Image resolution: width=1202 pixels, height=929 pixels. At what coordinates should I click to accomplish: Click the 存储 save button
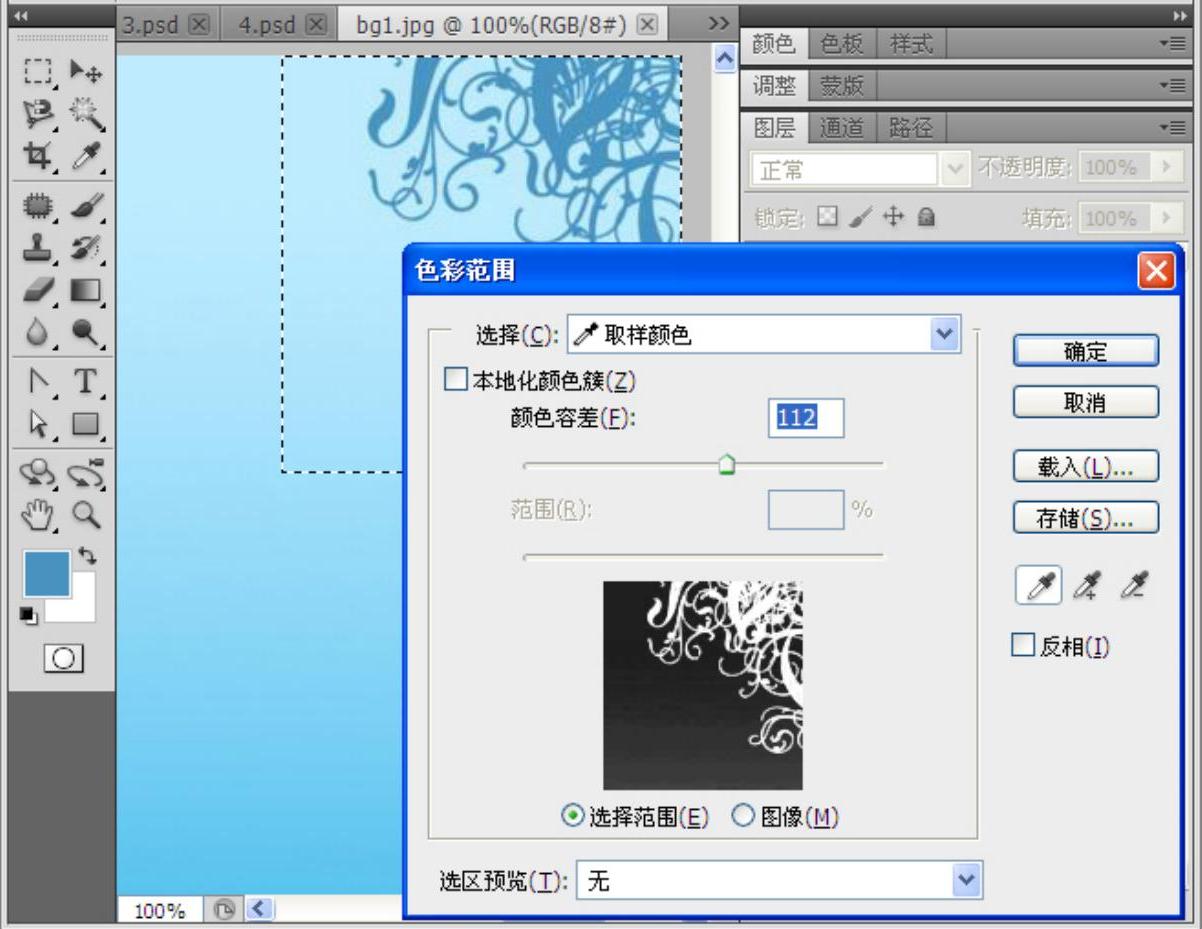coord(1085,518)
